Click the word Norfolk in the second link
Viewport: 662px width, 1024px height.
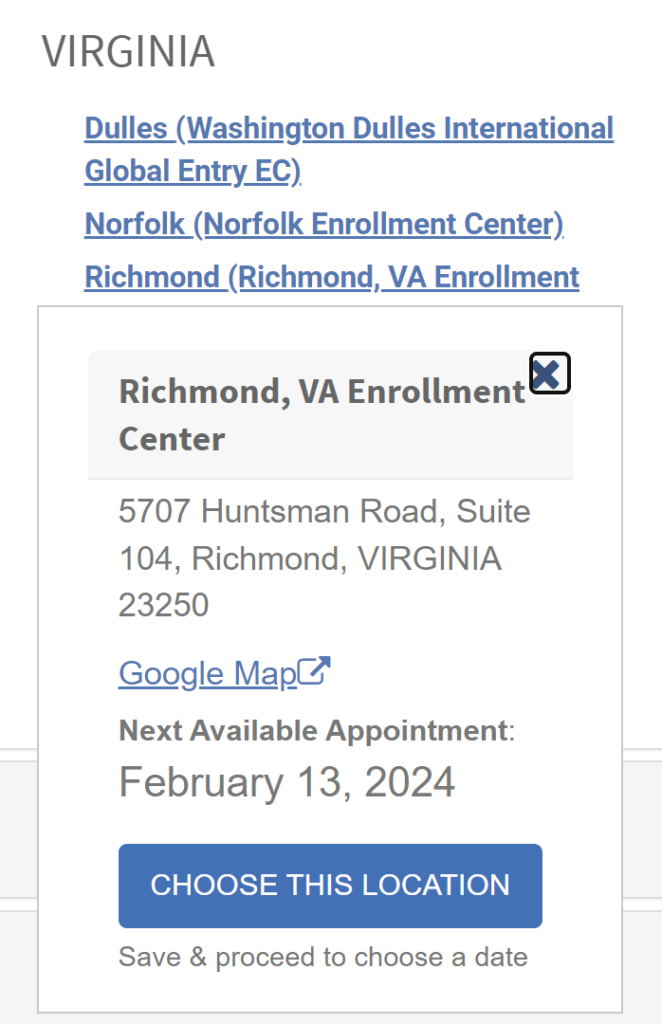(134, 224)
